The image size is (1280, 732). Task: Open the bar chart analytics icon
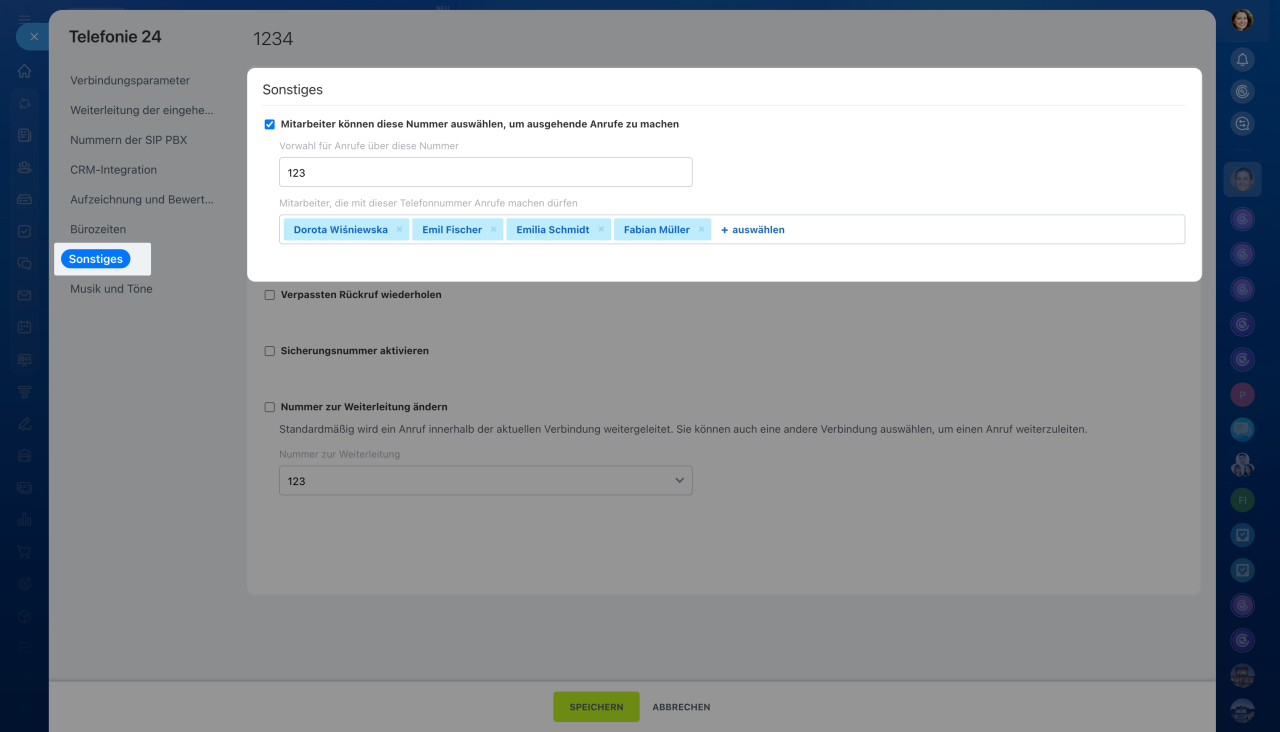(24, 519)
